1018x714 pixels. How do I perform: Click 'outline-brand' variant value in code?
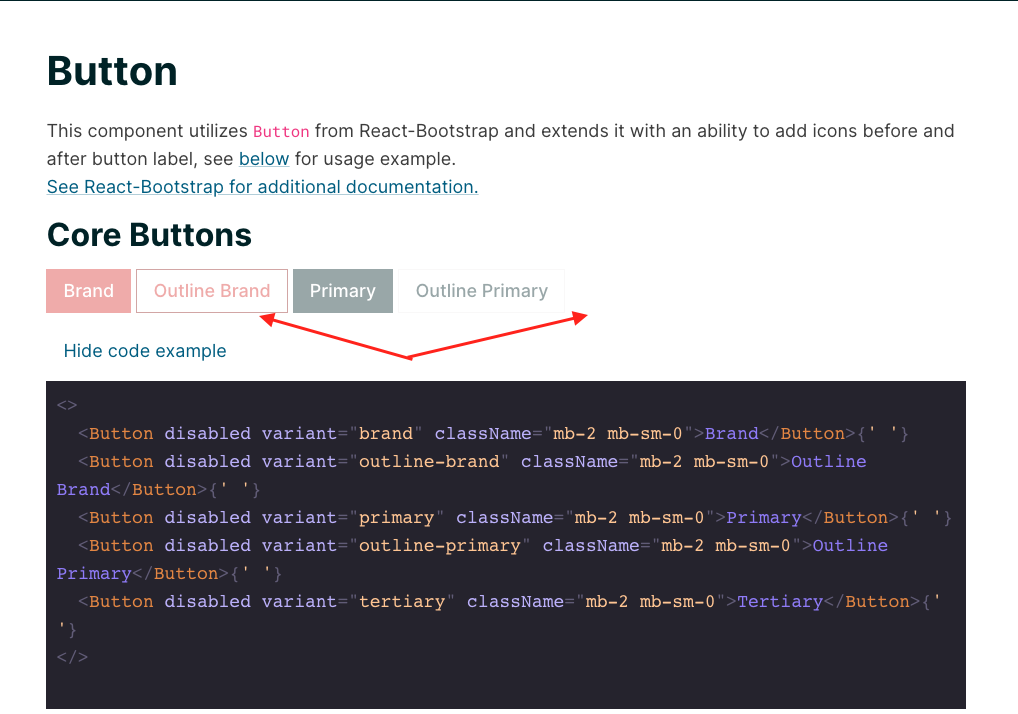pos(429,462)
